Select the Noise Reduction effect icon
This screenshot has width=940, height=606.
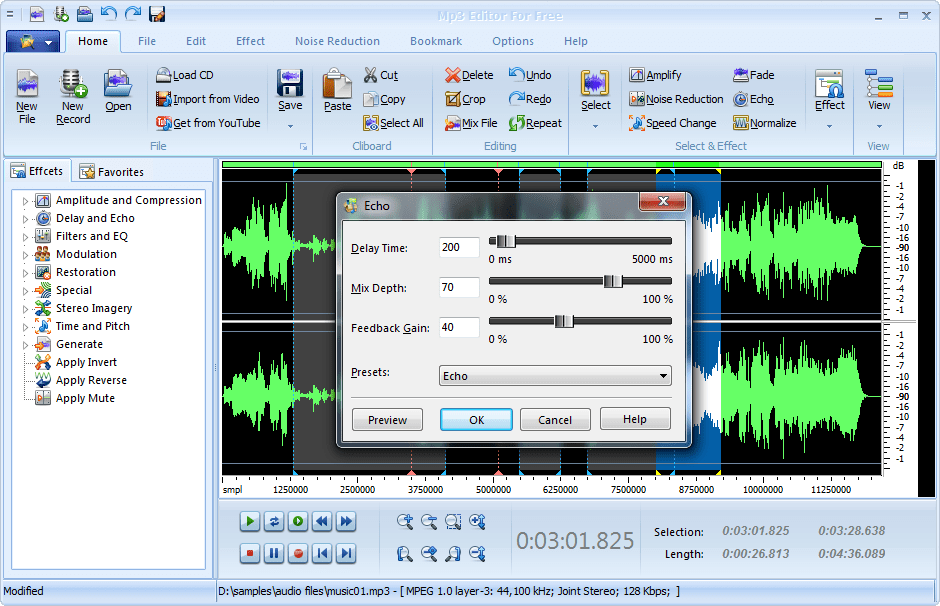pyautogui.click(x=637, y=99)
